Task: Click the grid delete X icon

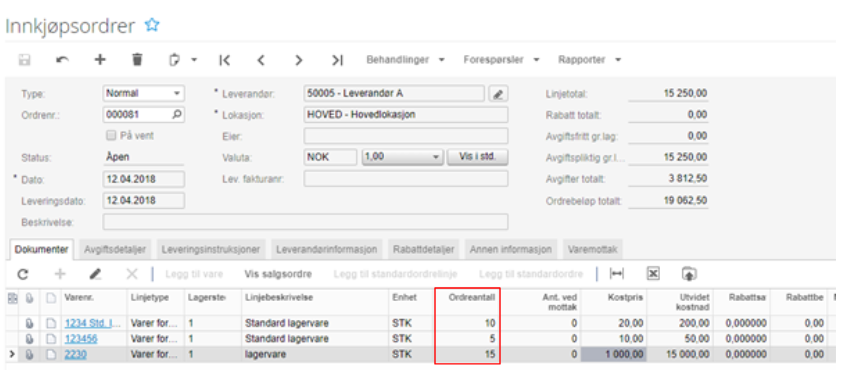Action: tap(132, 274)
